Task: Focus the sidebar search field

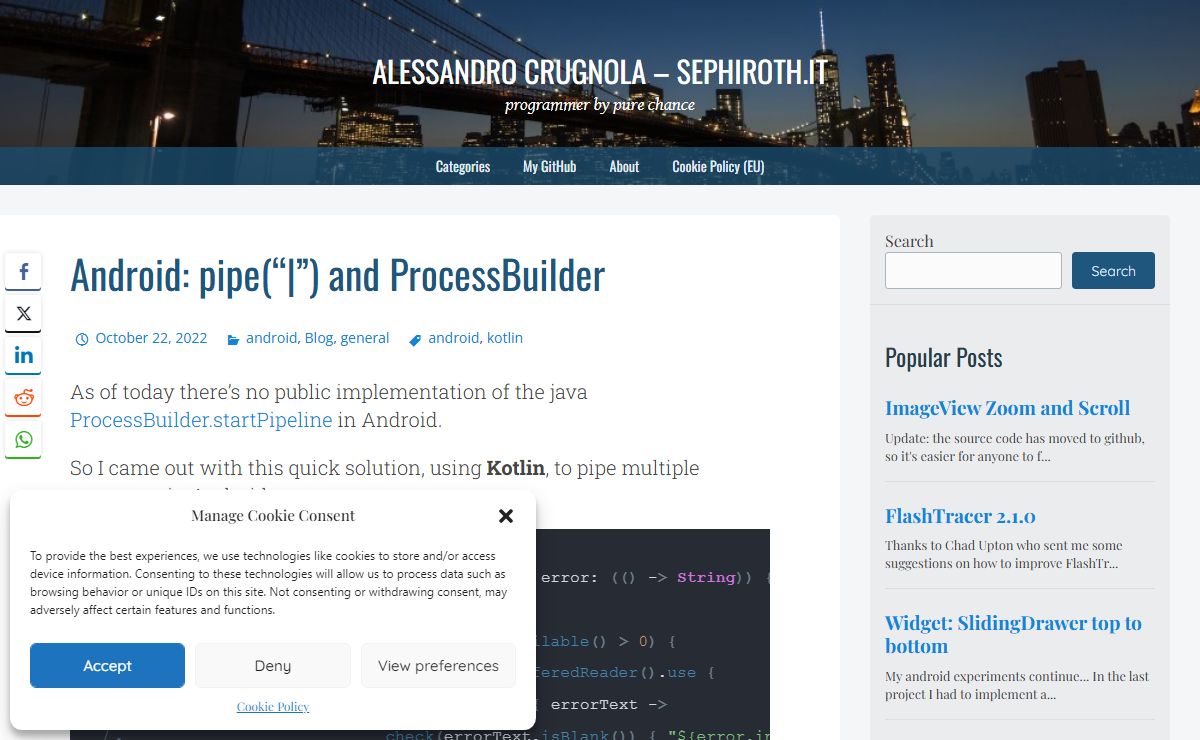Action: (x=973, y=271)
